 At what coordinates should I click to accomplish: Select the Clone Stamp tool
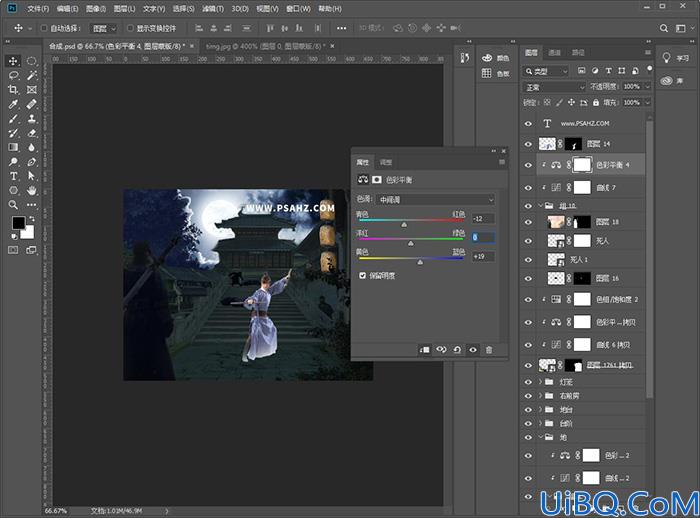pos(32,119)
